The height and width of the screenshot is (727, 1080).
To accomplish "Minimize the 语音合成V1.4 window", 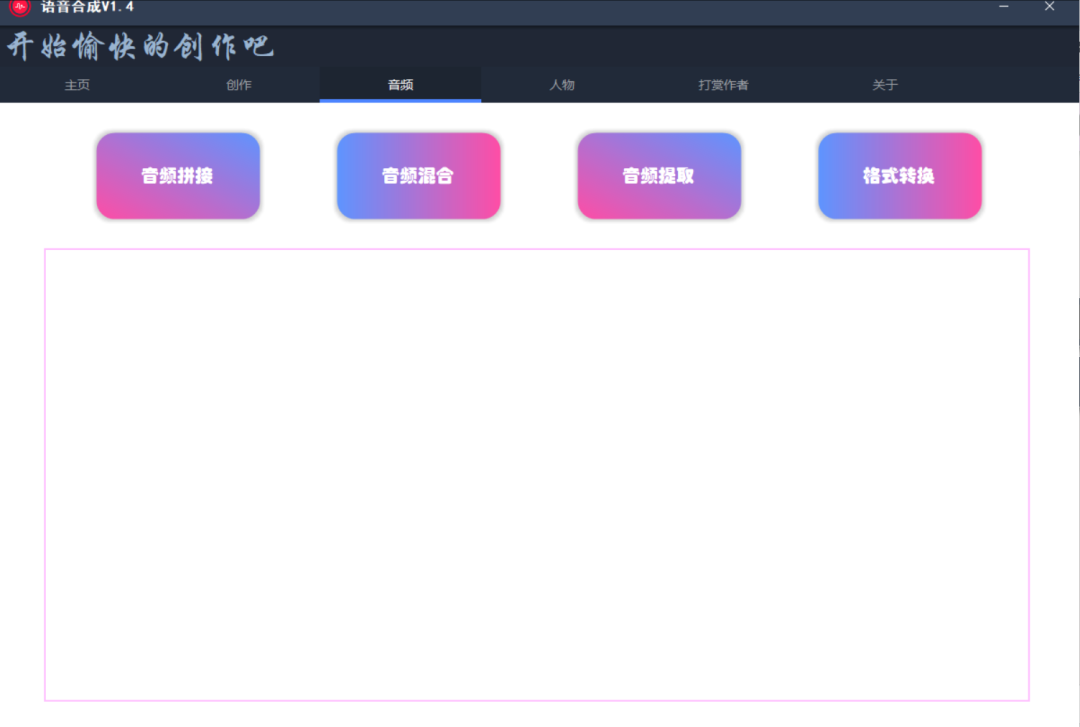I will [x=1004, y=7].
